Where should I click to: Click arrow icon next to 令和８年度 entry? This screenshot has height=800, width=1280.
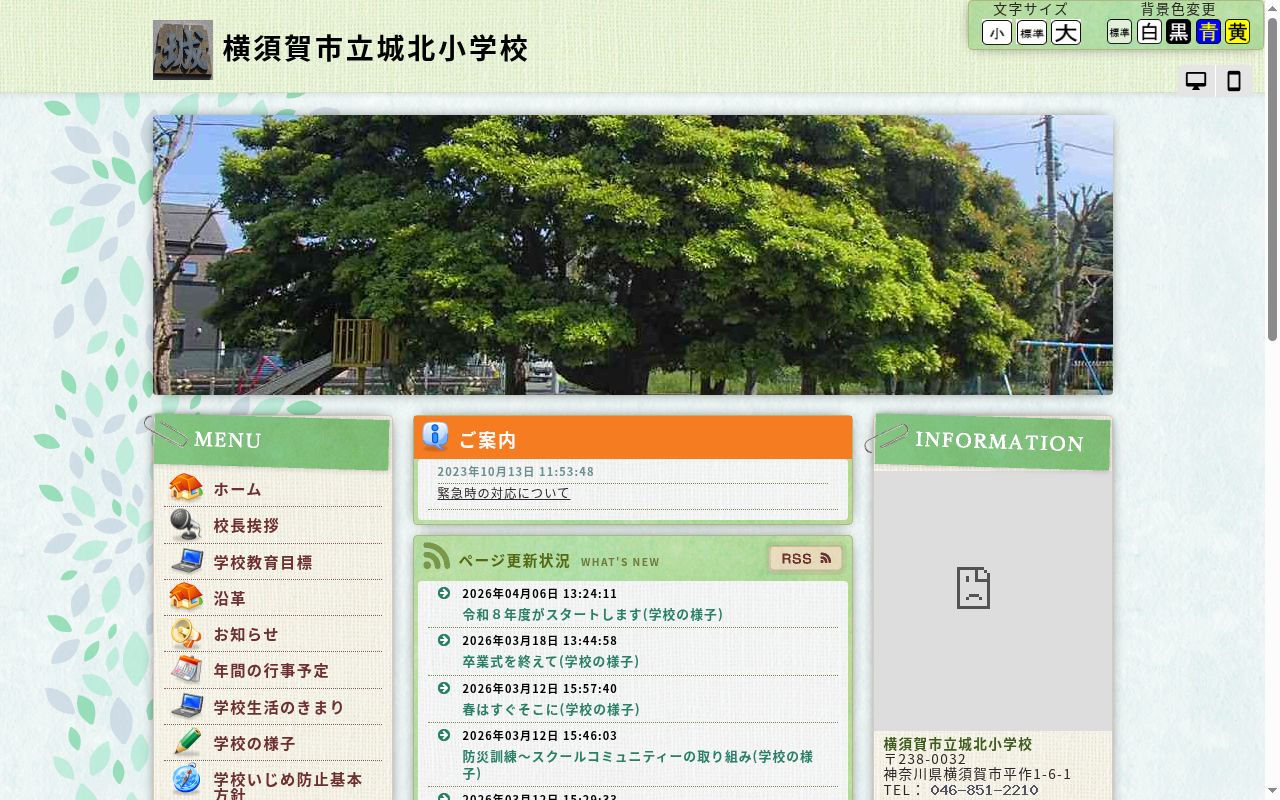coord(444,593)
